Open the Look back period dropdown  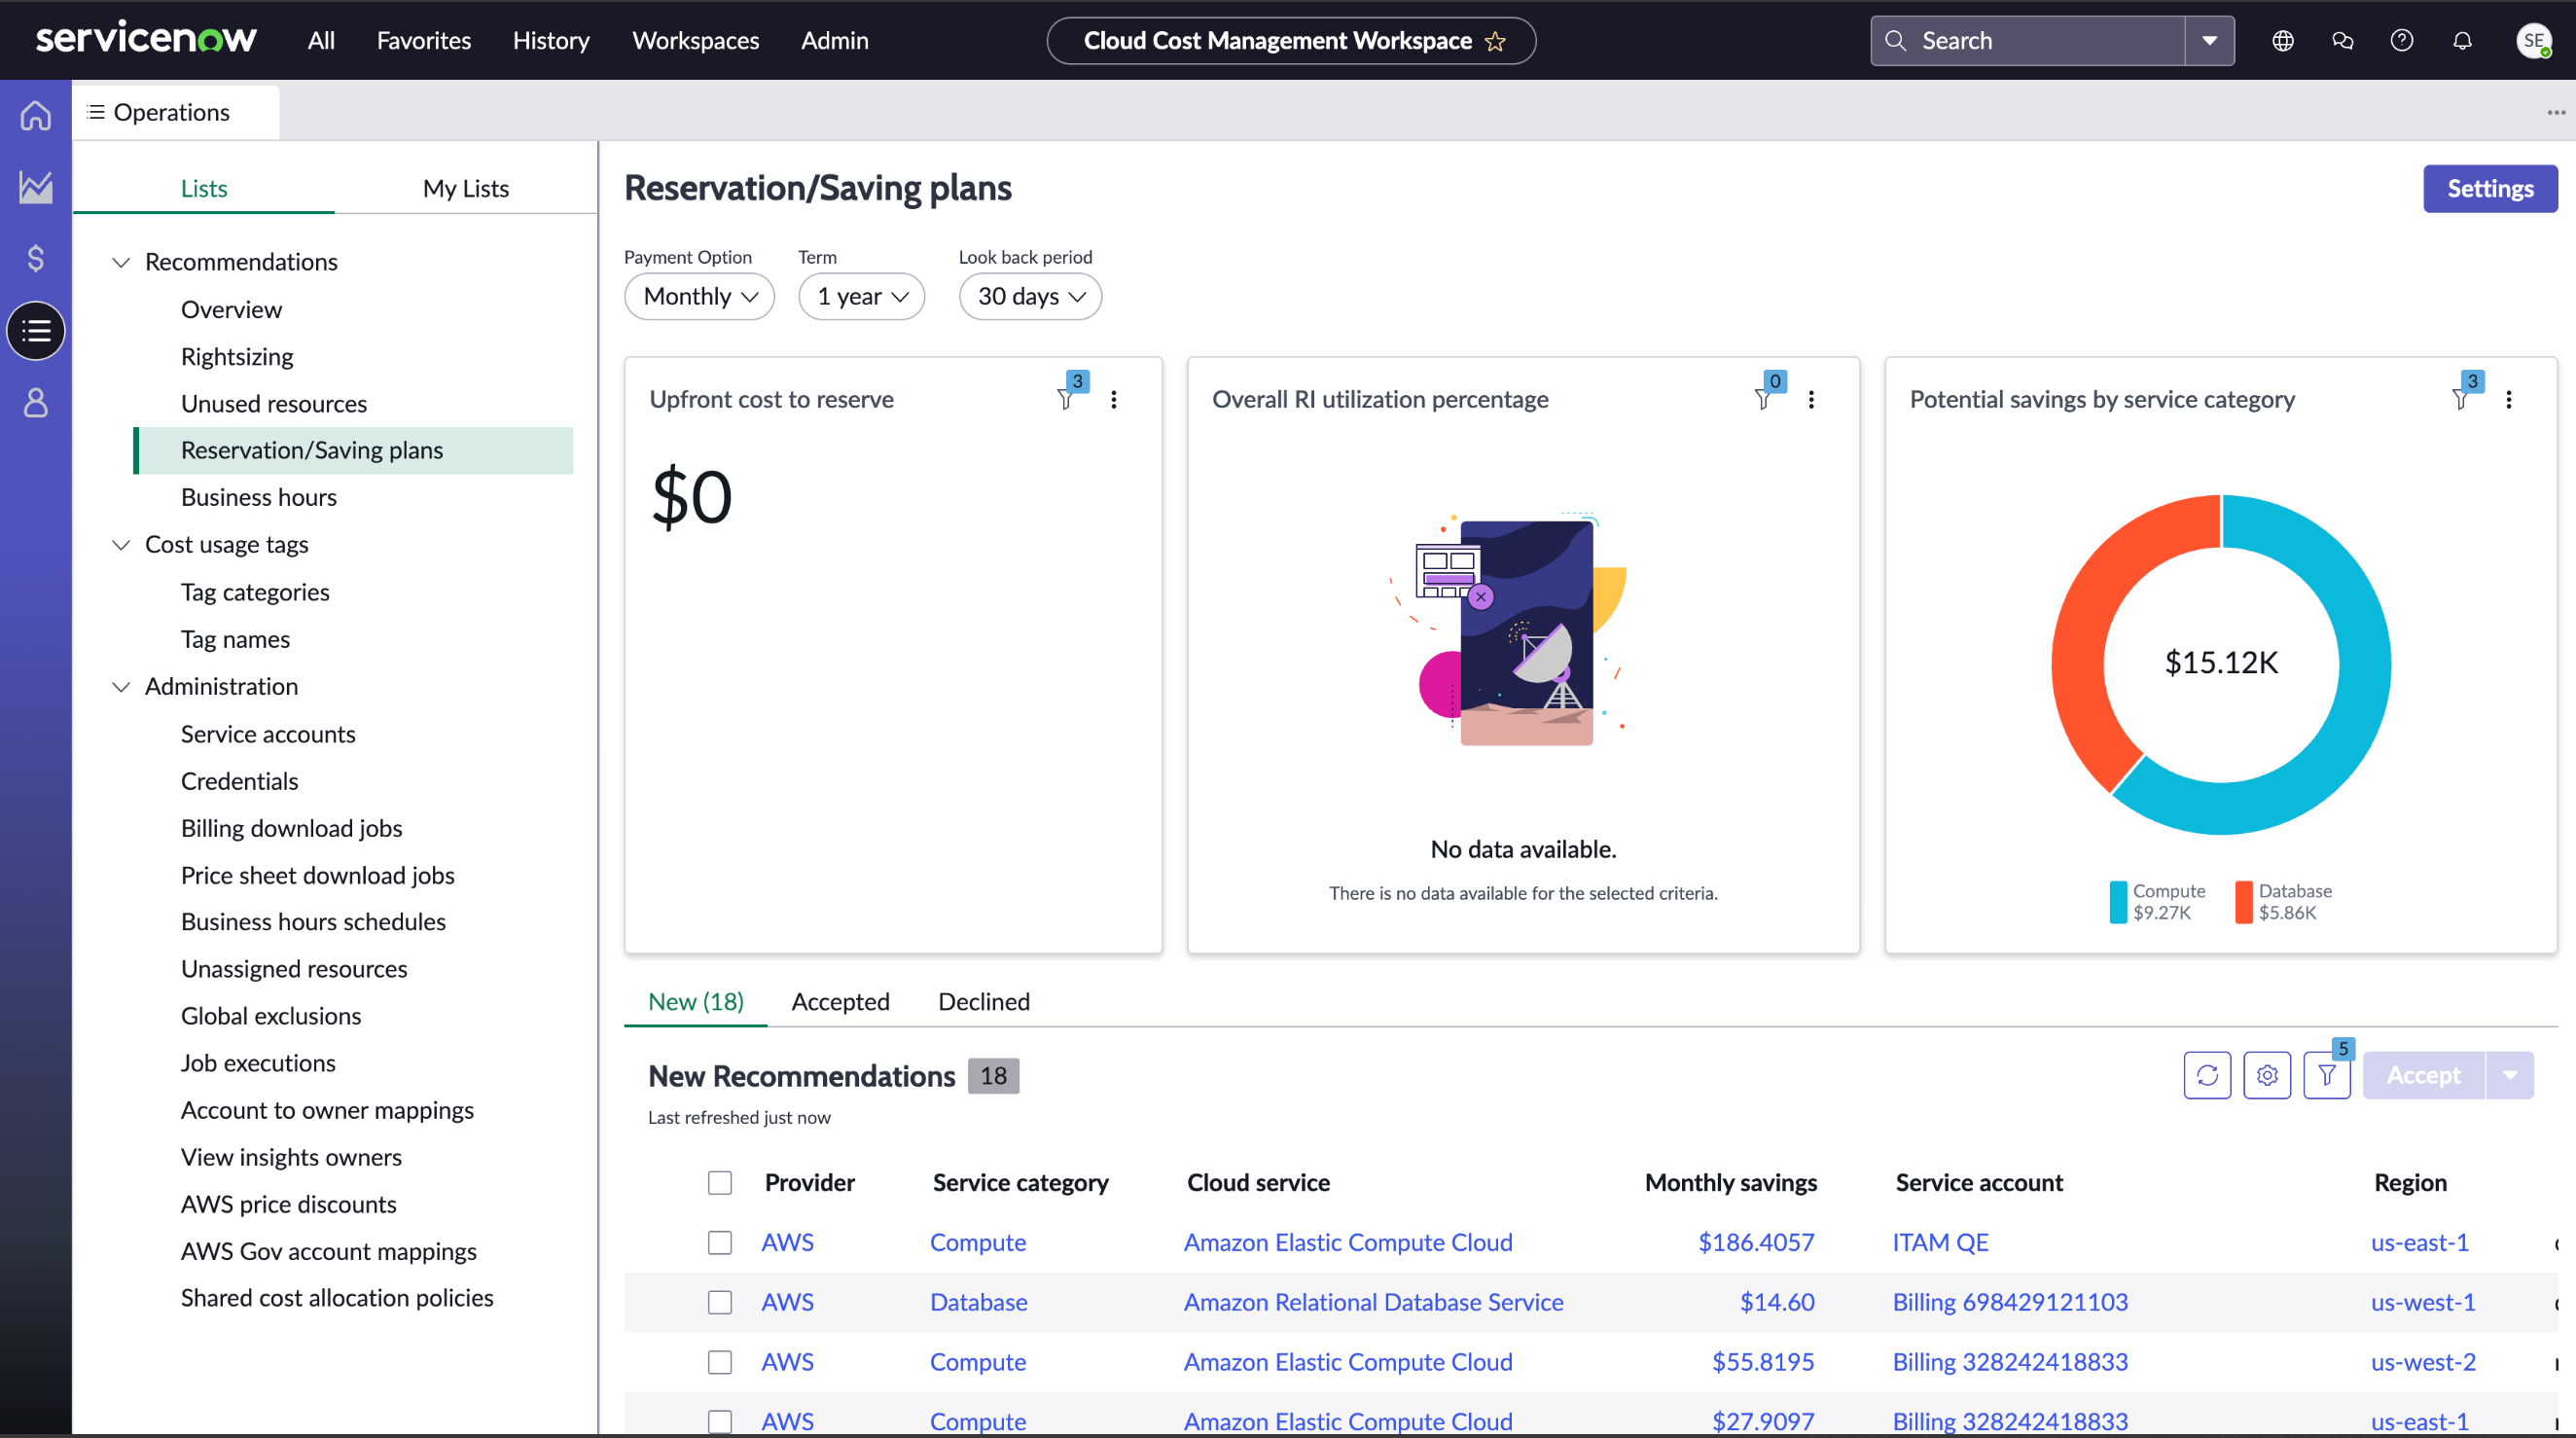coord(1031,297)
